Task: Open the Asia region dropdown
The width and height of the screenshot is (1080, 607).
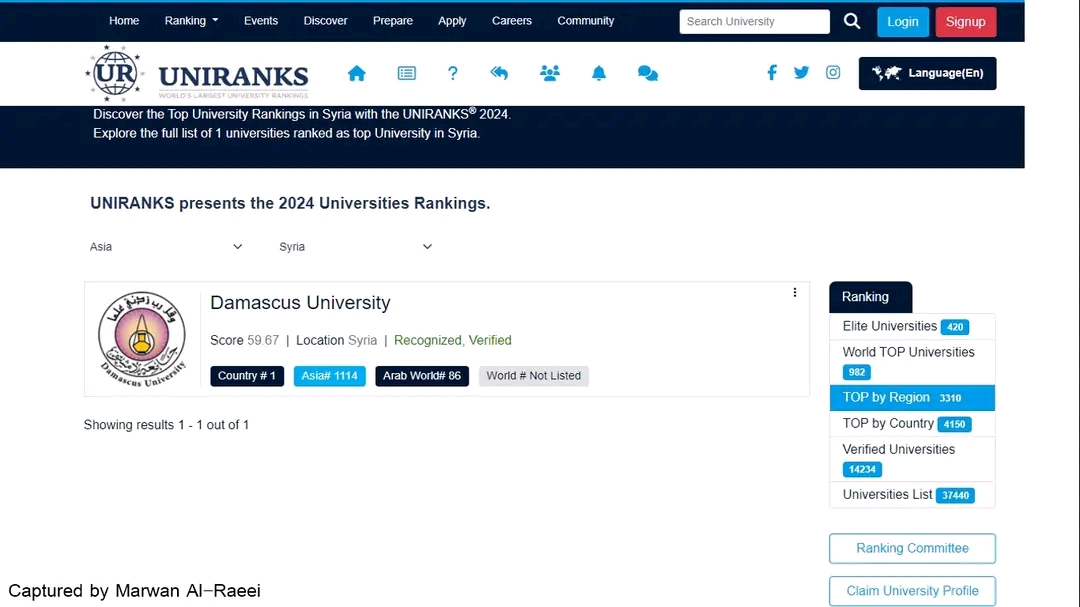Action: (x=166, y=247)
